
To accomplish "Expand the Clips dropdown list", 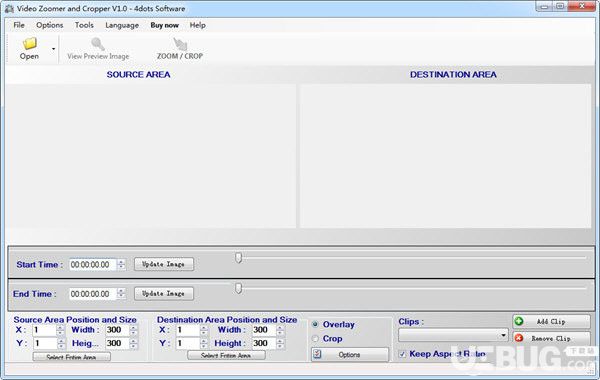I will coord(503,336).
